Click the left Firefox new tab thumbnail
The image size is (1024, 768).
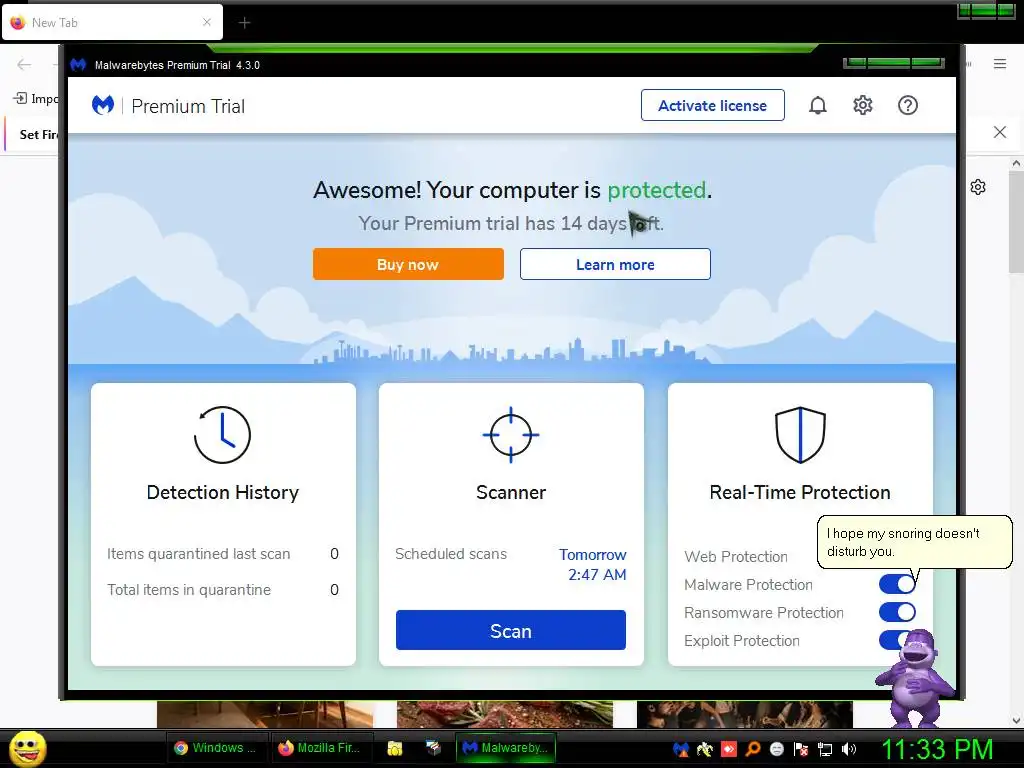(x=264, y=714)
